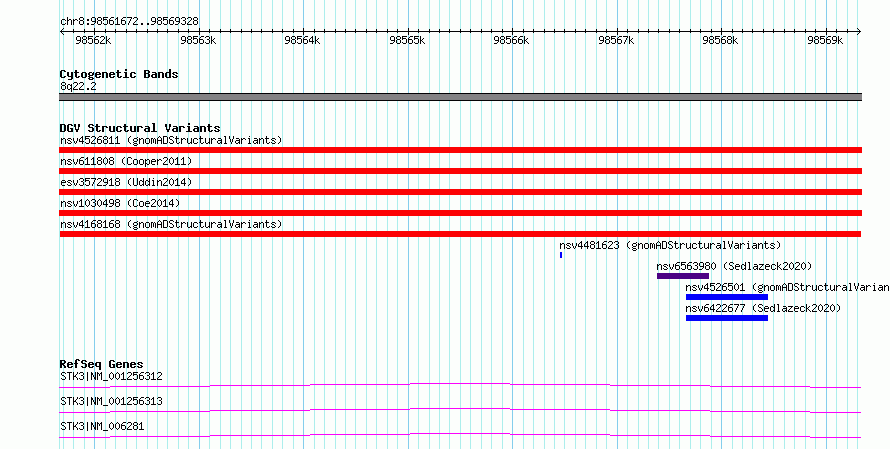Select the purple nsv6563980 variant bar
The image size is (890, 449).
683,276
